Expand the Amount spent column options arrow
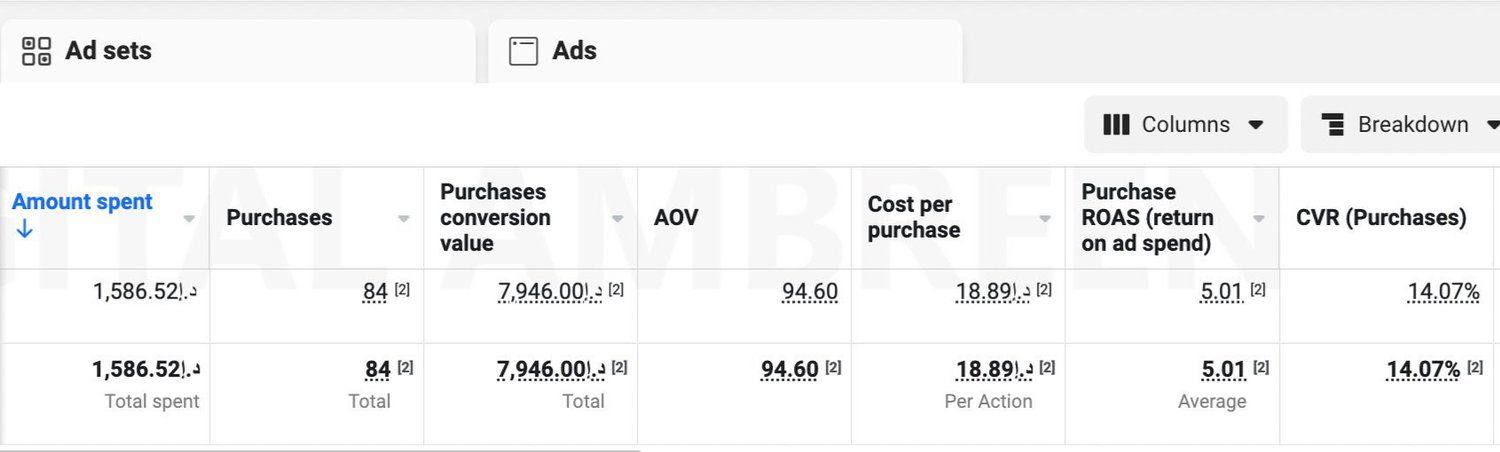The image size is (1500, 452). tap(189, 219)
